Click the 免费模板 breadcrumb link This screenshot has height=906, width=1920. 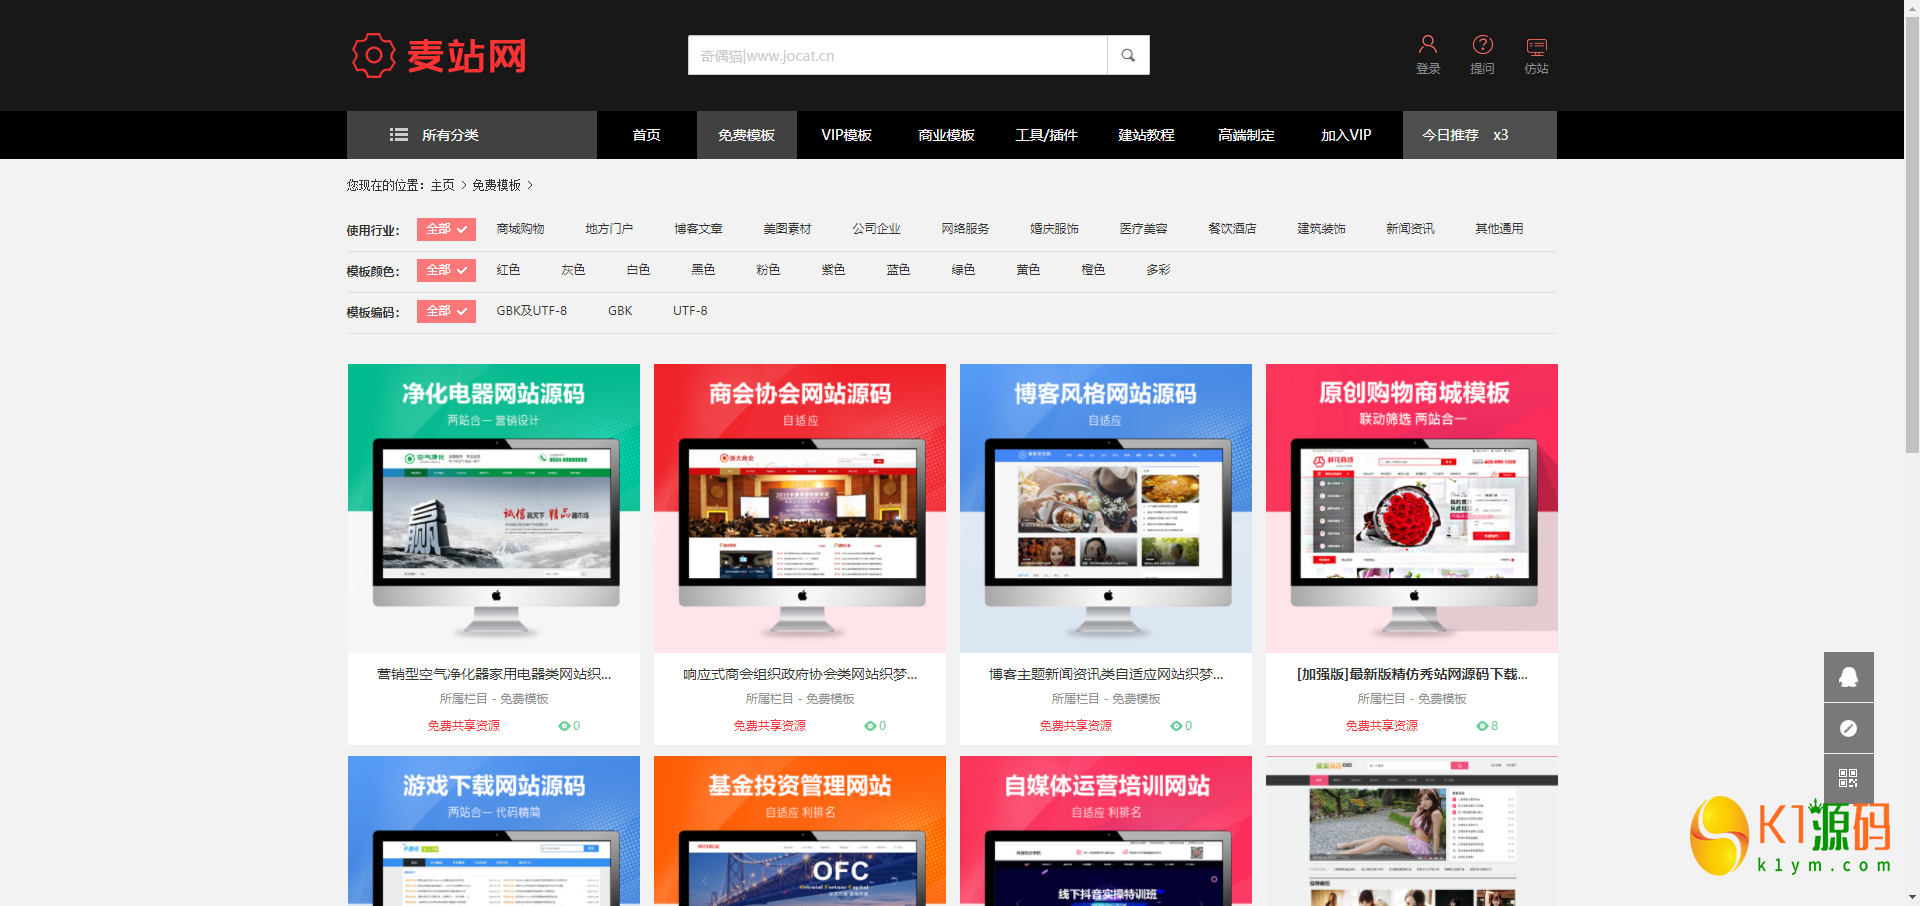point(497,185)
